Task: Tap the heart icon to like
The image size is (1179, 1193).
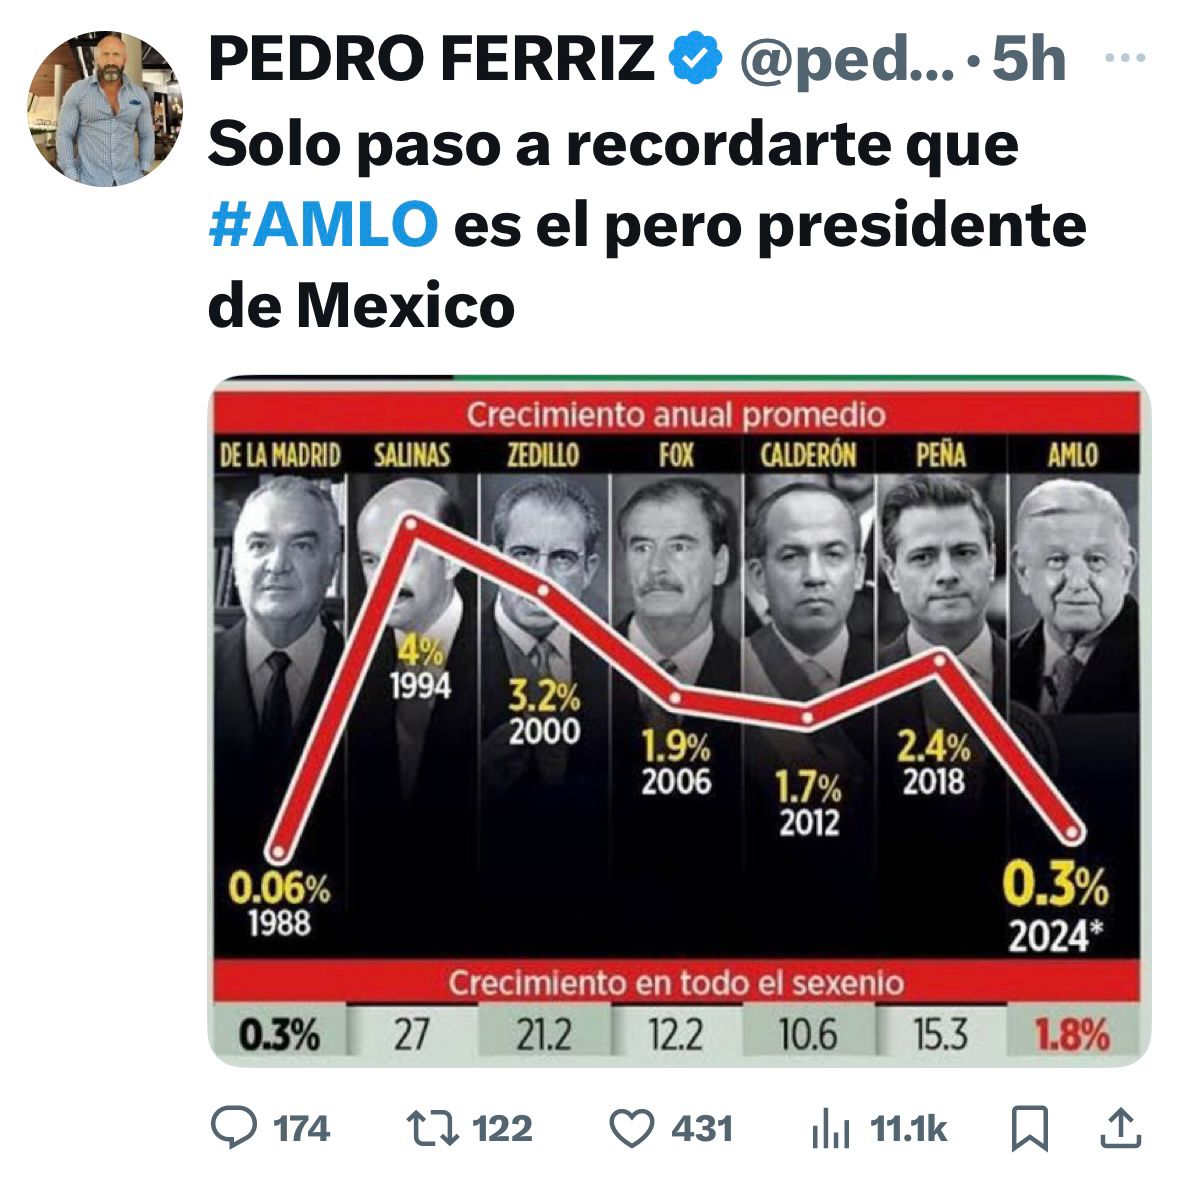Action: pyautogui.click(x=631, y=1130)
